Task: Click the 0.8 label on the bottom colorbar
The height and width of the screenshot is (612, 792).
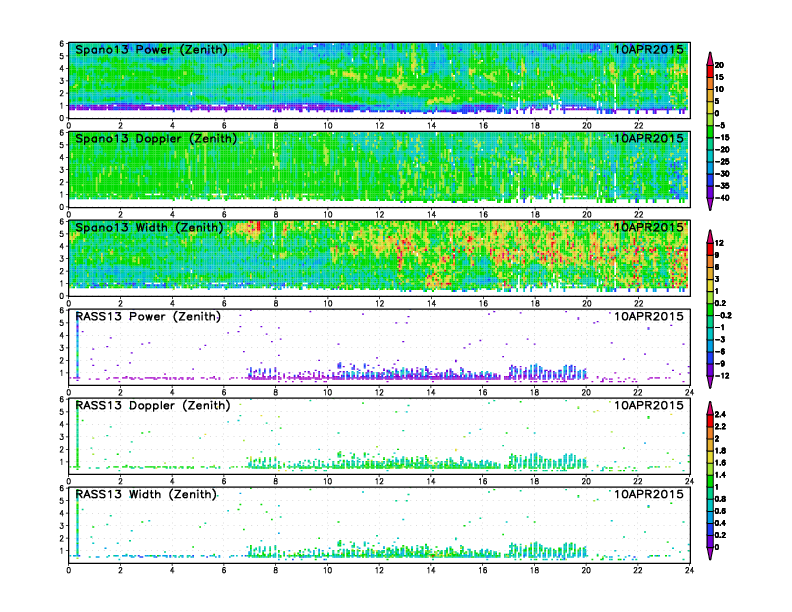Action: click(720, 499)
